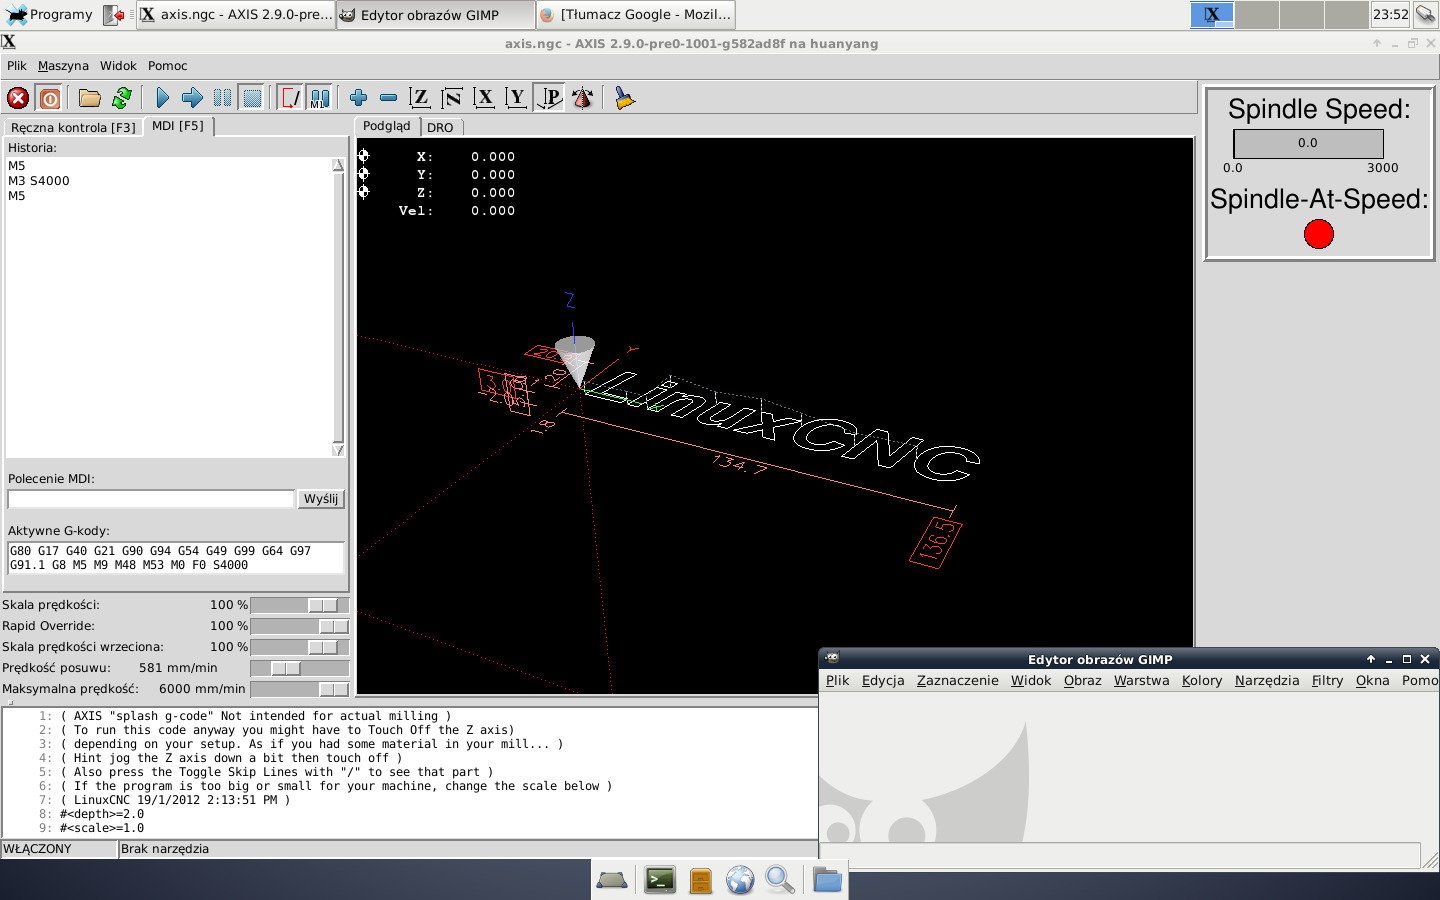Click the Spindle Speed bar indicator
Image resolution: width=1440 pixels, height=900 pixels.
tap(1308, 143)
